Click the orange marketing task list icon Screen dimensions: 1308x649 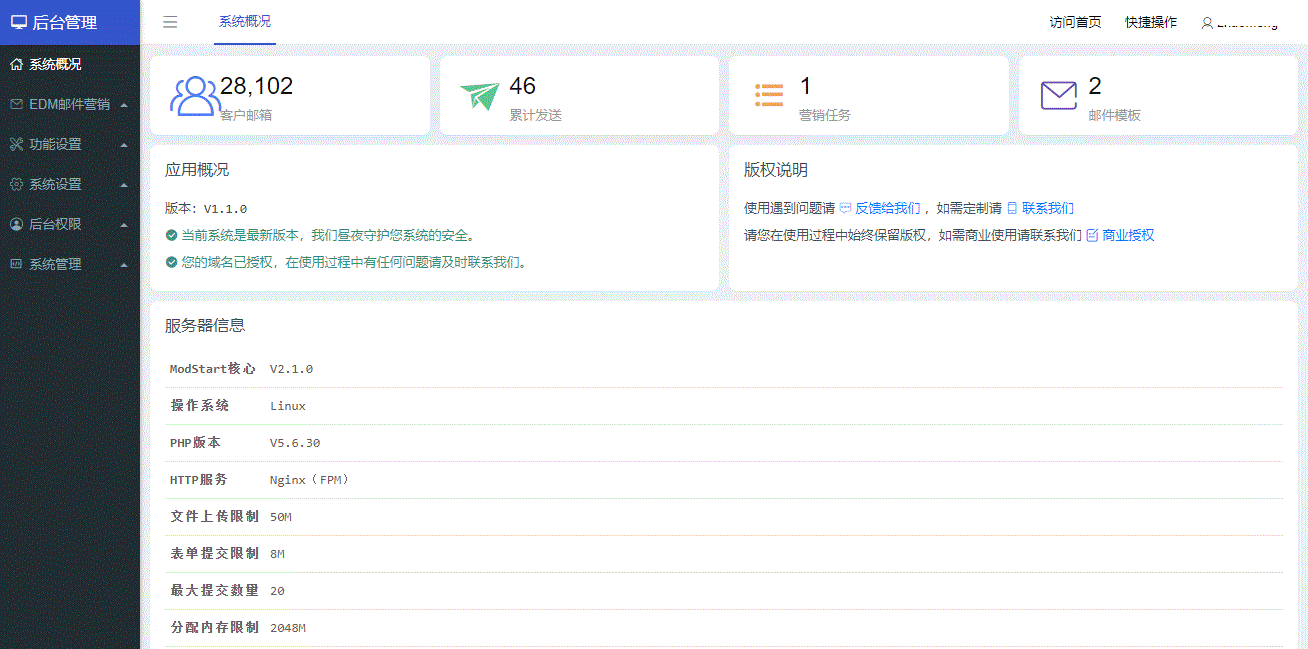[769, 95]
